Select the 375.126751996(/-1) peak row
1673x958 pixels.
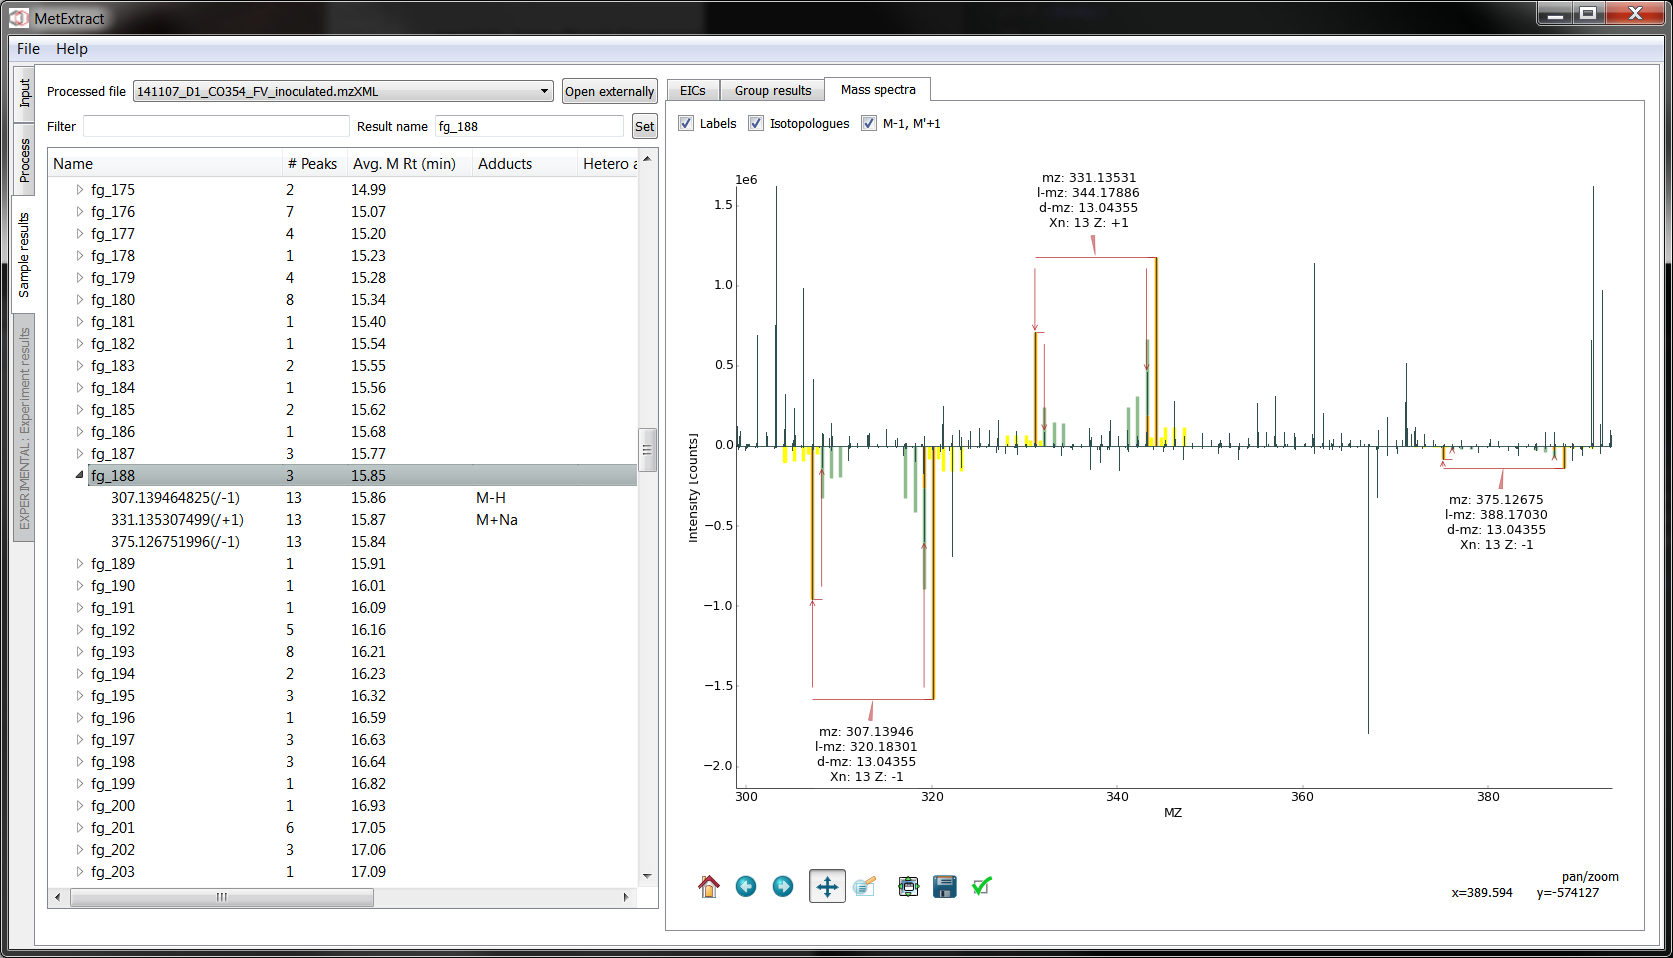pos(343,541)
